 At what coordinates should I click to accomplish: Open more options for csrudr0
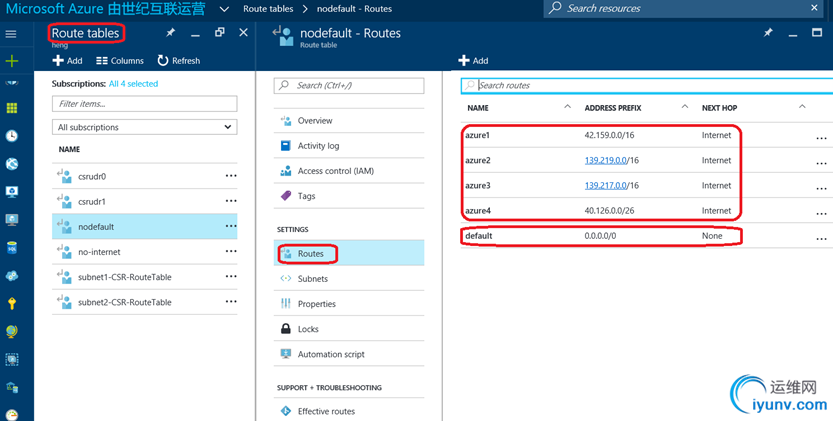pyautogui.click(x=231, y=176)
